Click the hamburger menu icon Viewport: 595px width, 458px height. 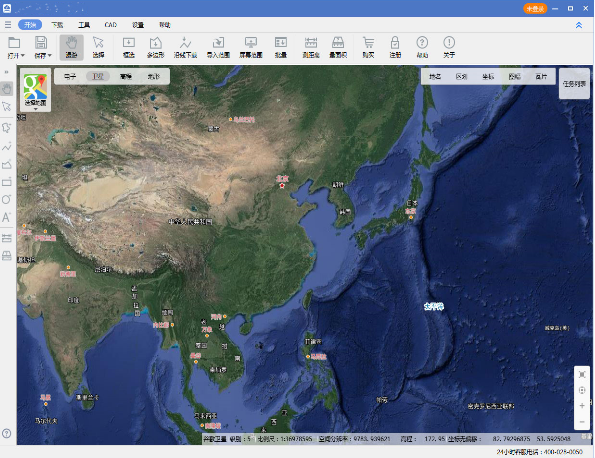[8, 25]
